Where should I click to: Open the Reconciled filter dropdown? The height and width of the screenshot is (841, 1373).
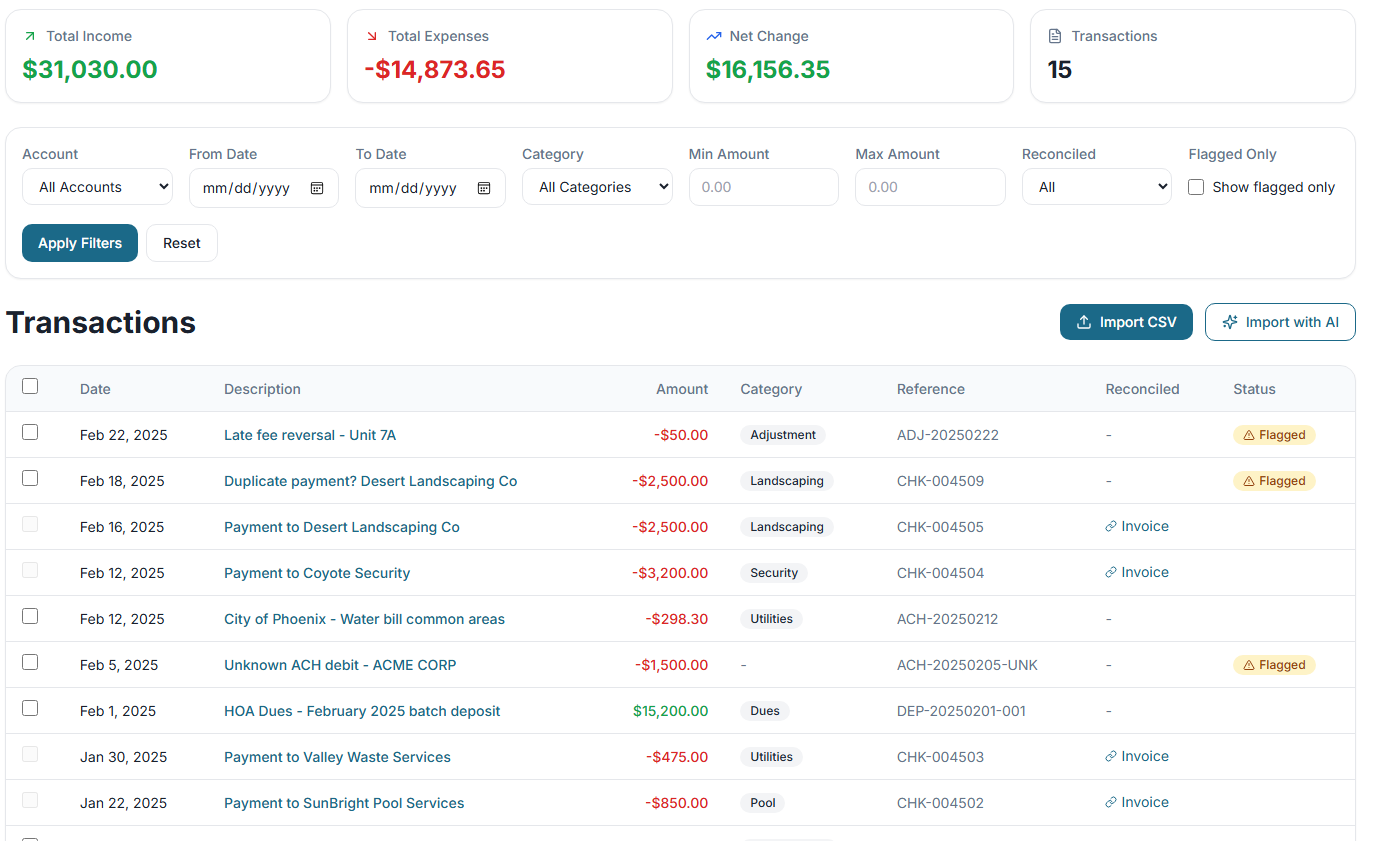[x=1096, y=187]
